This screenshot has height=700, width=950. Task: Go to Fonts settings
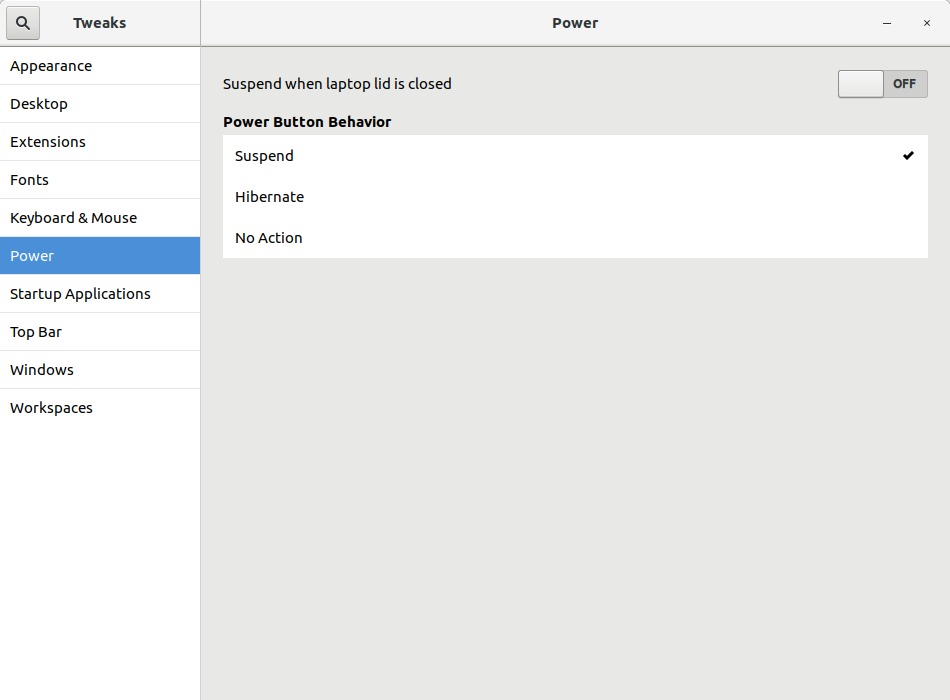(x=29, y=179)
